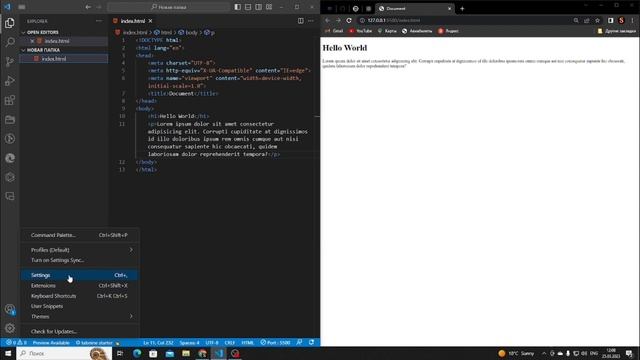The height and width of the screenshot is (360, 640).
Task: Choose Turn on Settings Sync...
Action: pyautogui.click(x=80, y=260)
